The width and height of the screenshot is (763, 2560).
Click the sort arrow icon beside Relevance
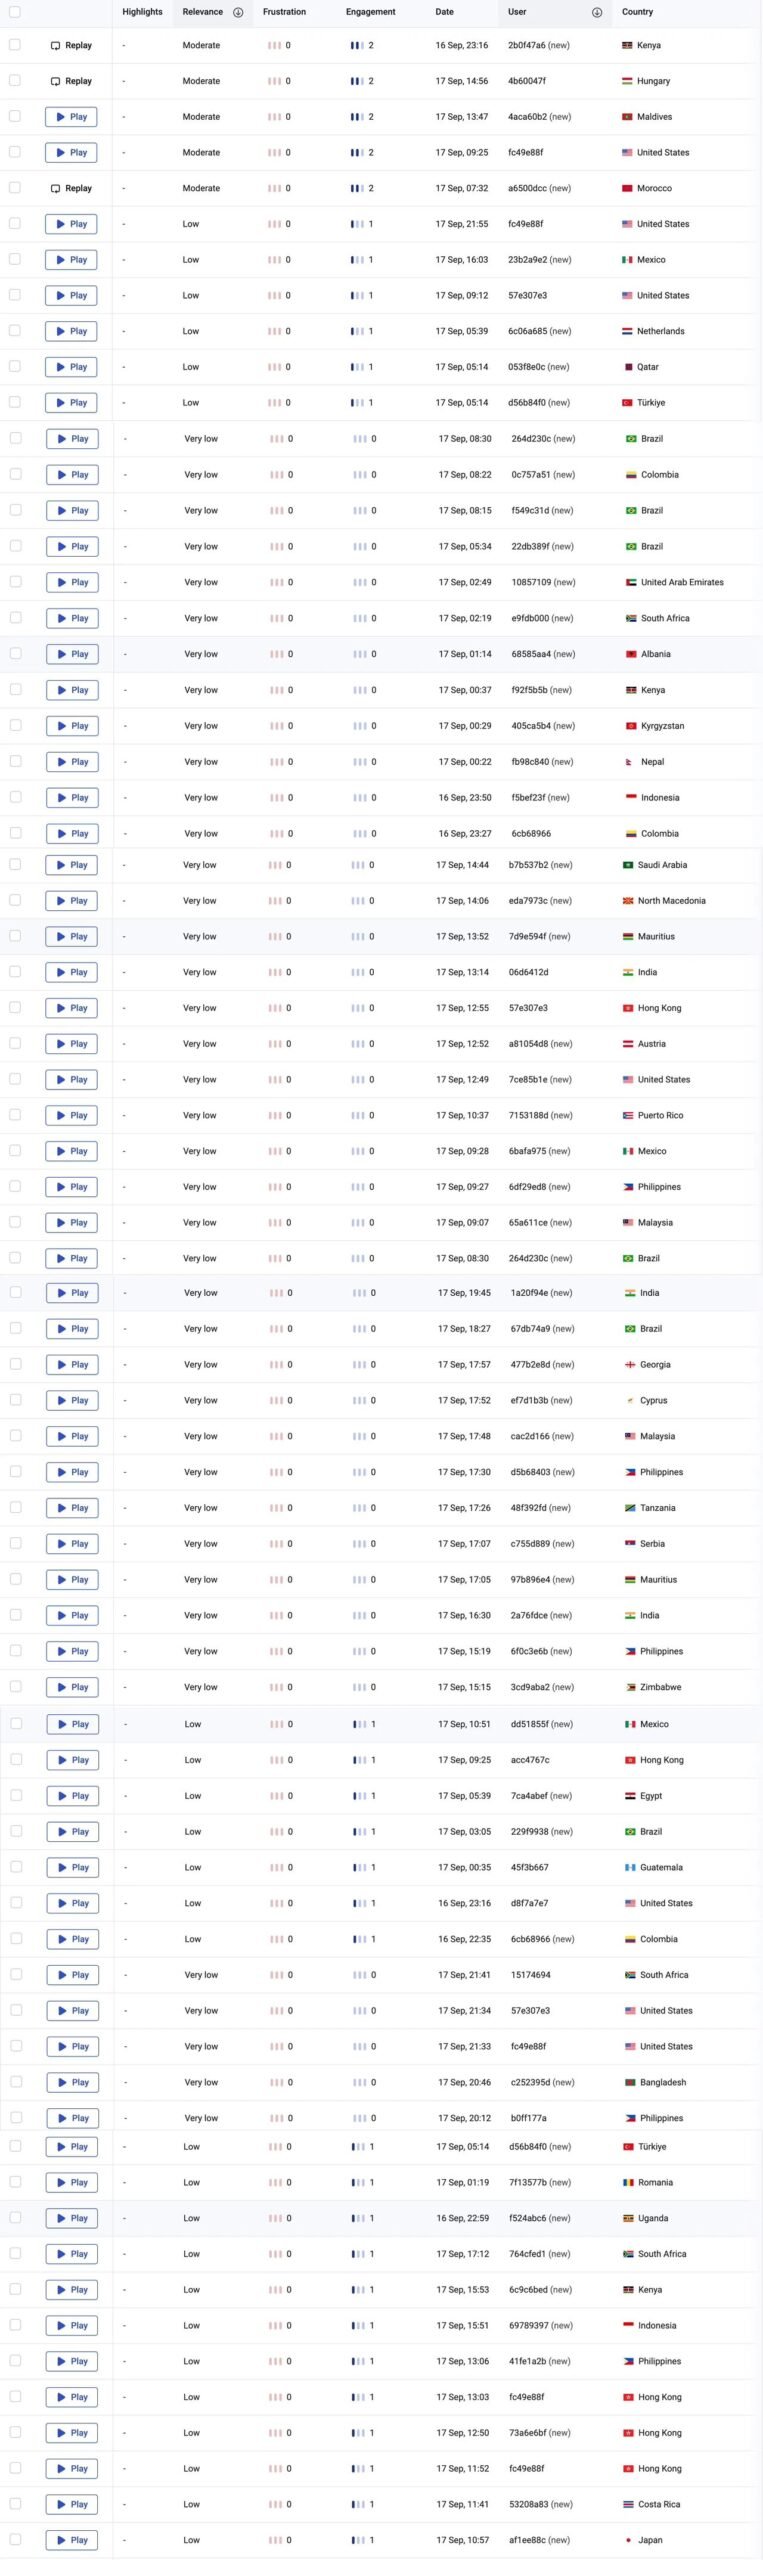click(238, 12)
